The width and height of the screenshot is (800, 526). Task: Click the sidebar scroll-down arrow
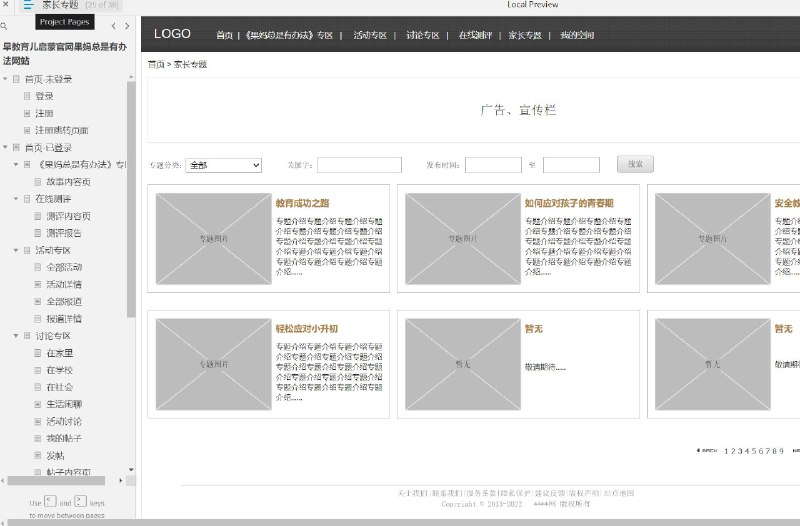(131, 469)
